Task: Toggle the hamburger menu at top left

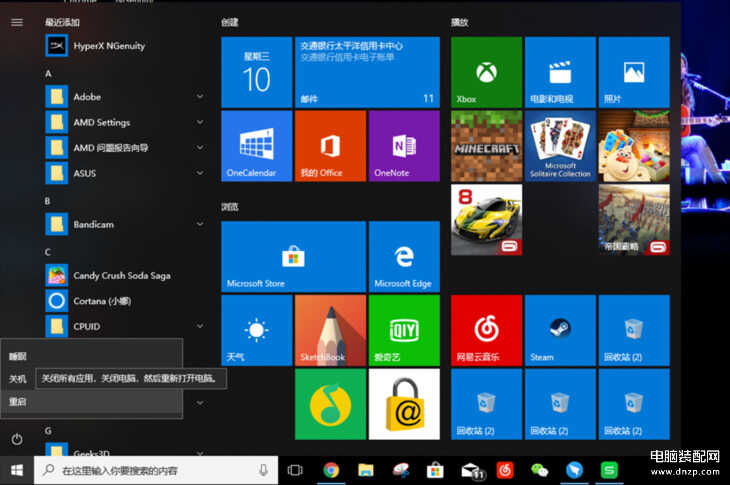Action: tap(17, 22)
